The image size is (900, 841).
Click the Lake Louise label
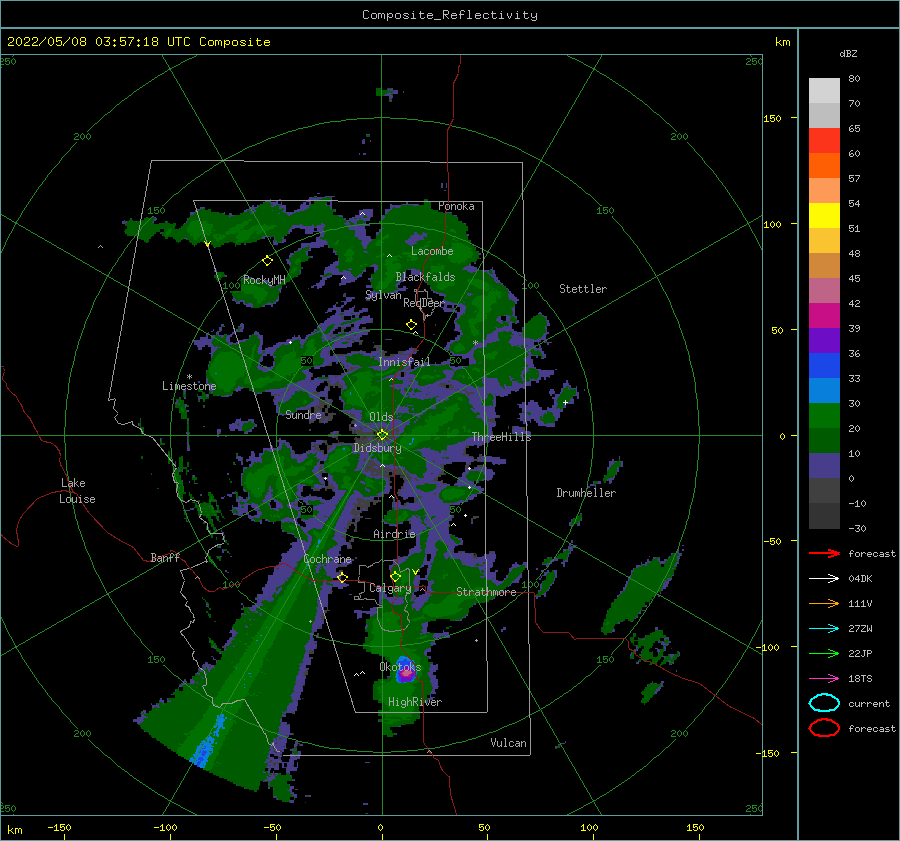pyautogui.click(x=77, y=491)
